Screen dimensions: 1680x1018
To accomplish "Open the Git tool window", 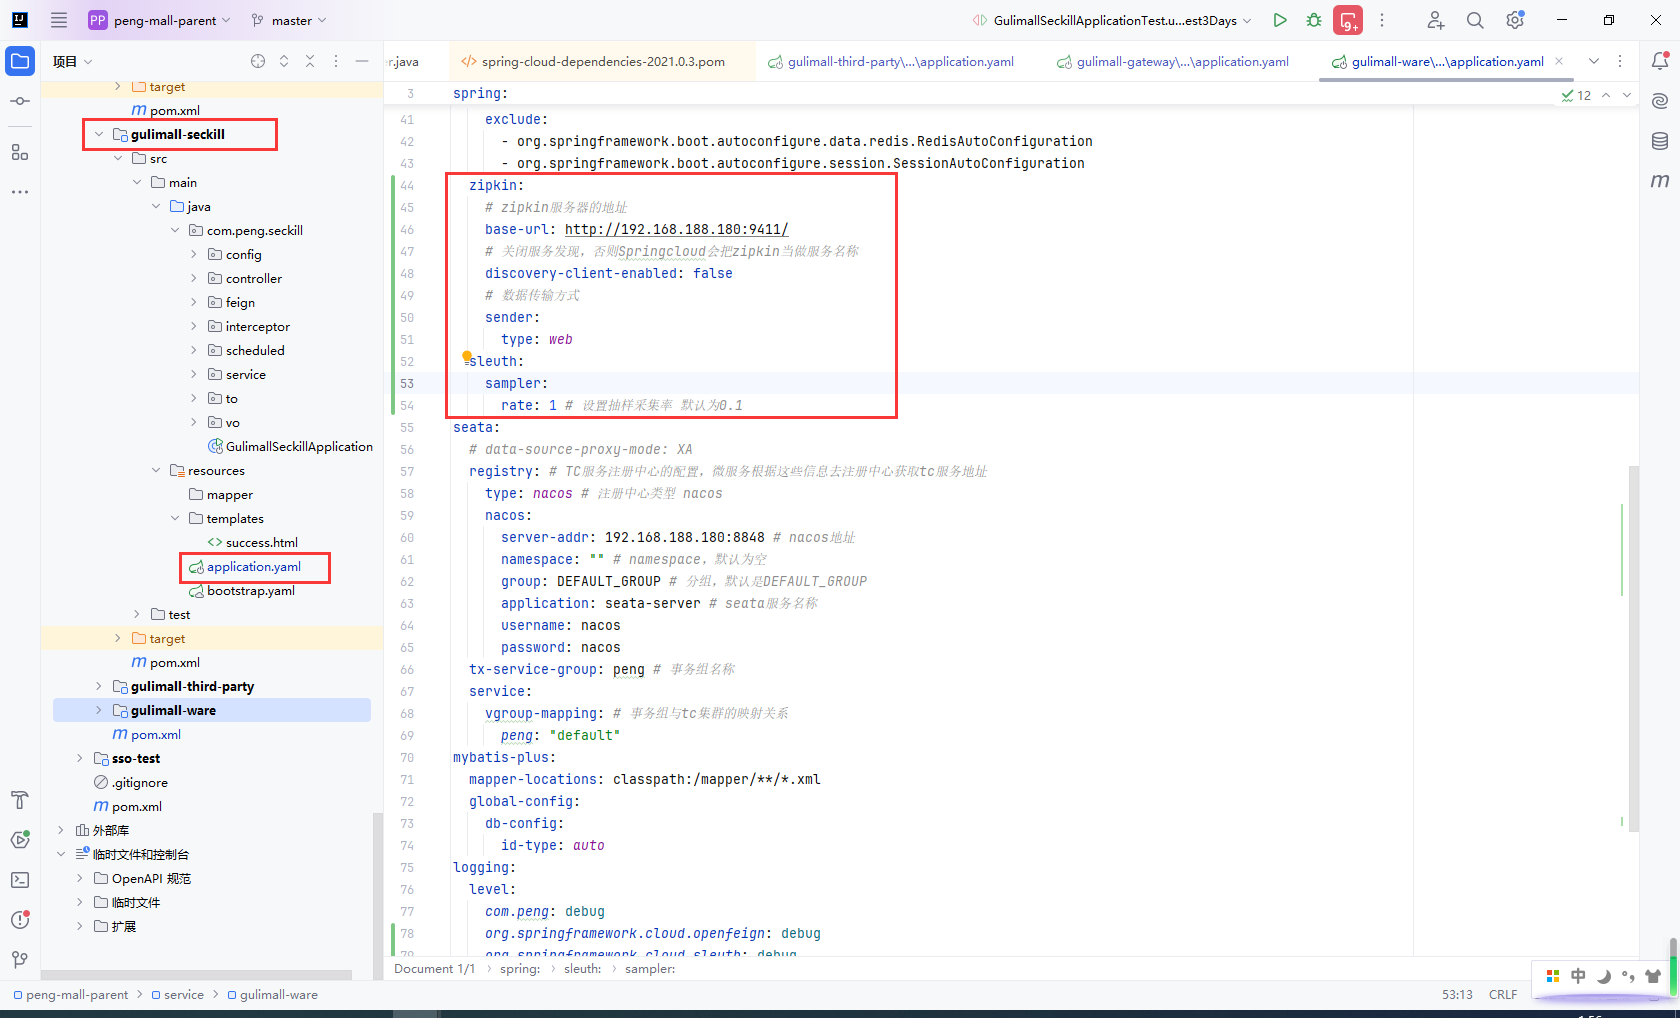I will coord(20,960).
